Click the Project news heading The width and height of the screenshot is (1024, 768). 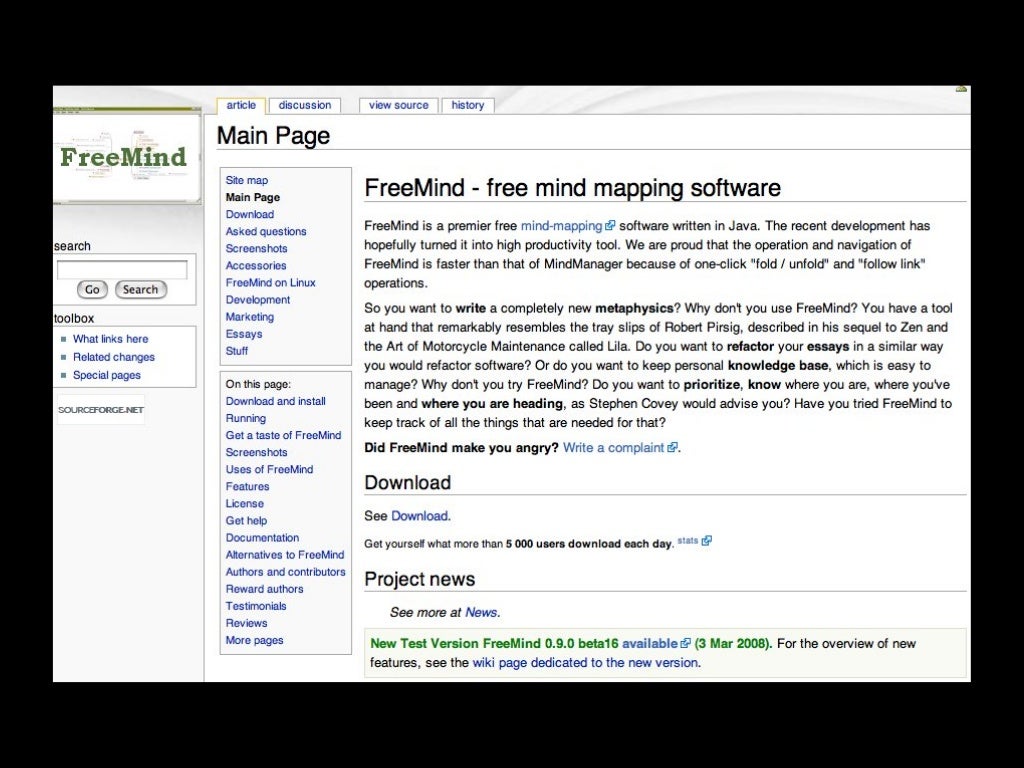419,579
